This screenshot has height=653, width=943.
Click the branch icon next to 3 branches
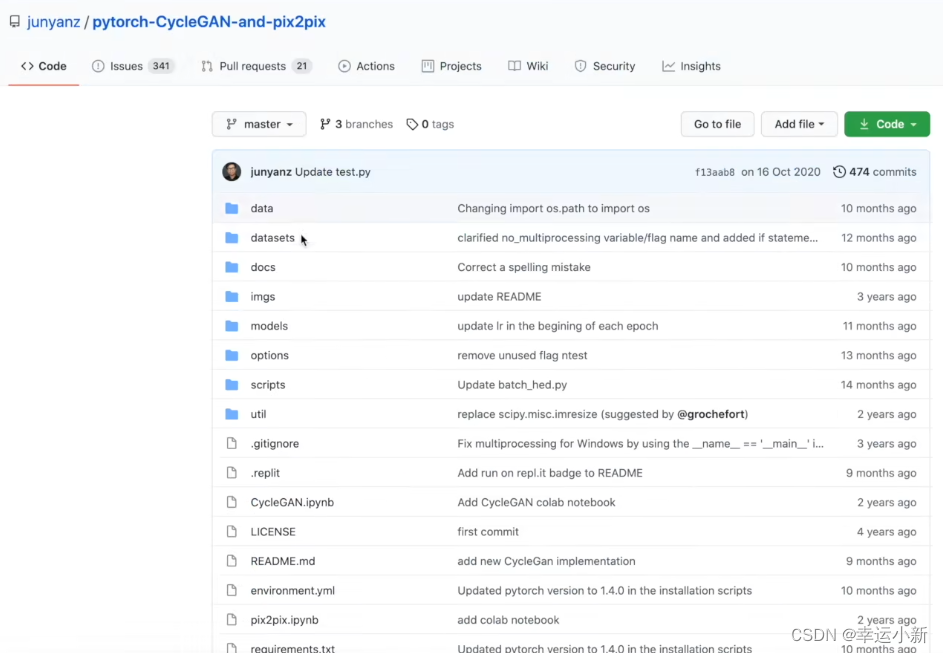click(x=325, y=124)
